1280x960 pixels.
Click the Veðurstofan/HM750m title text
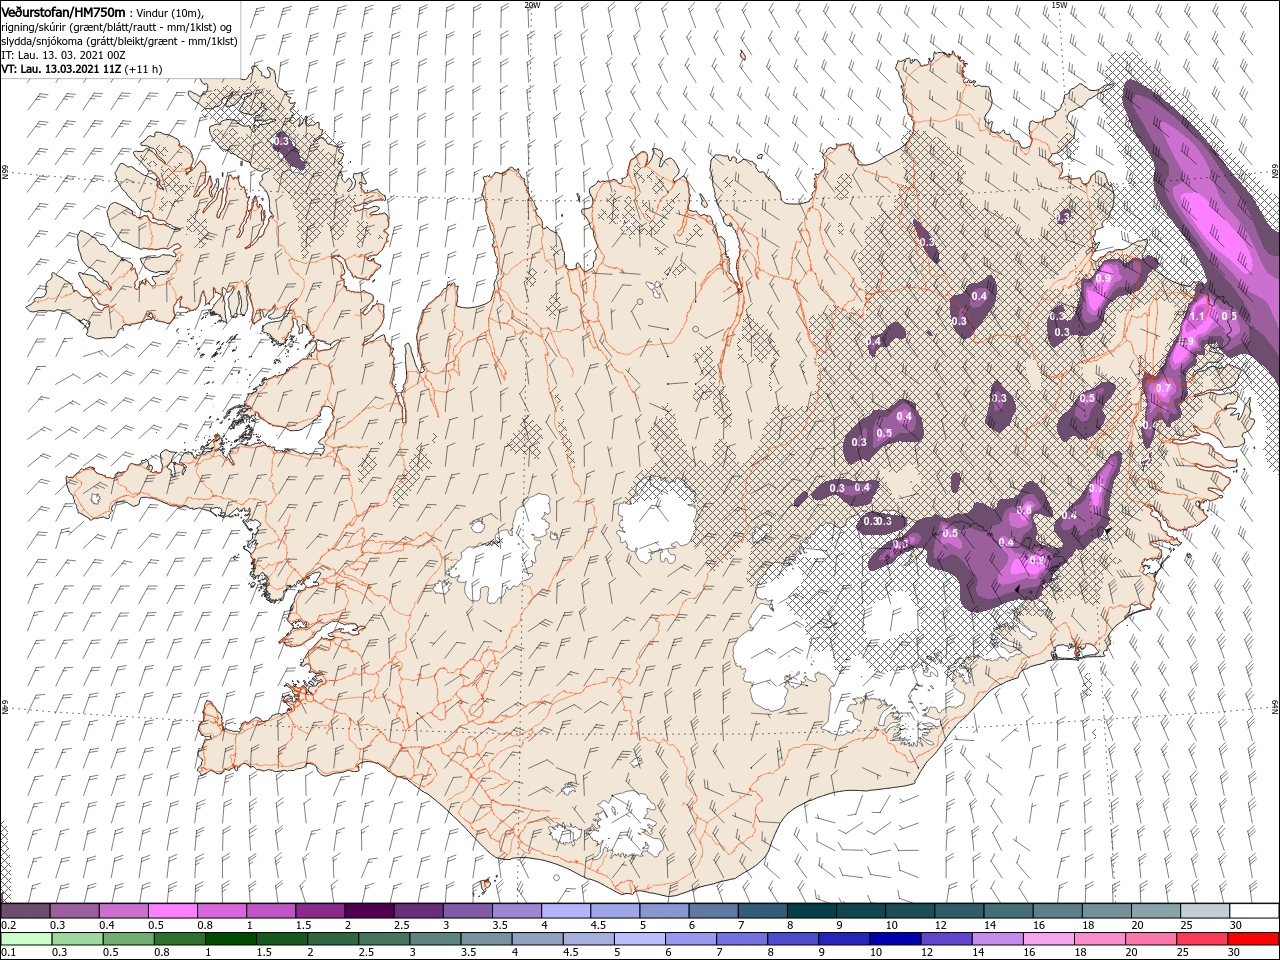[63, 11]
